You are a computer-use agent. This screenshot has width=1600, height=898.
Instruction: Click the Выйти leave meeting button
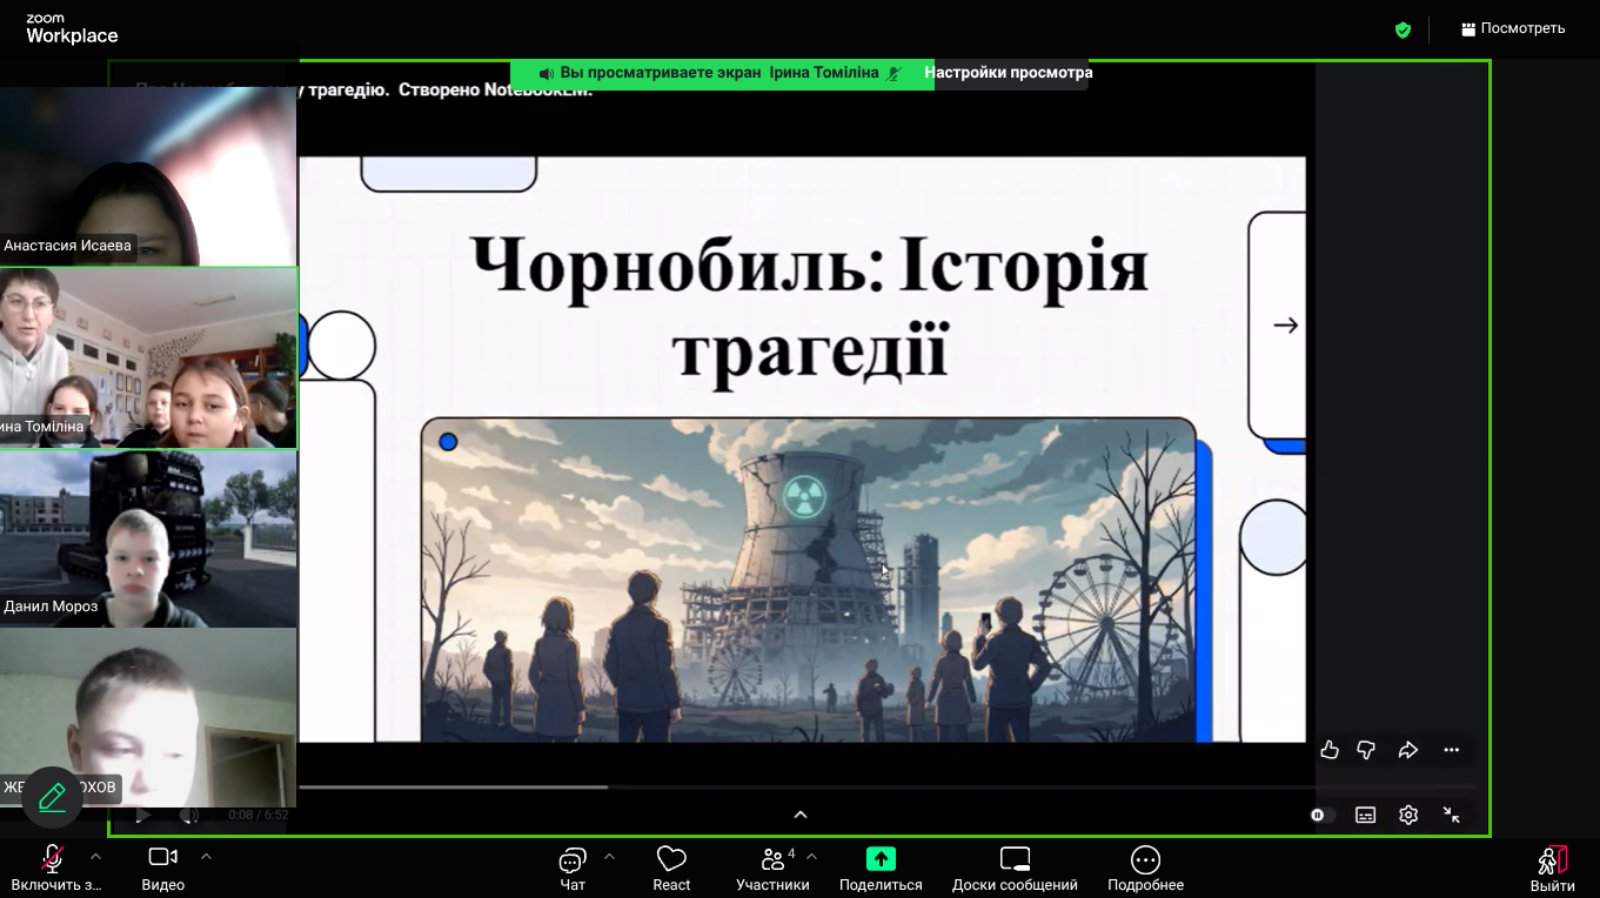tap(1552, 868)
